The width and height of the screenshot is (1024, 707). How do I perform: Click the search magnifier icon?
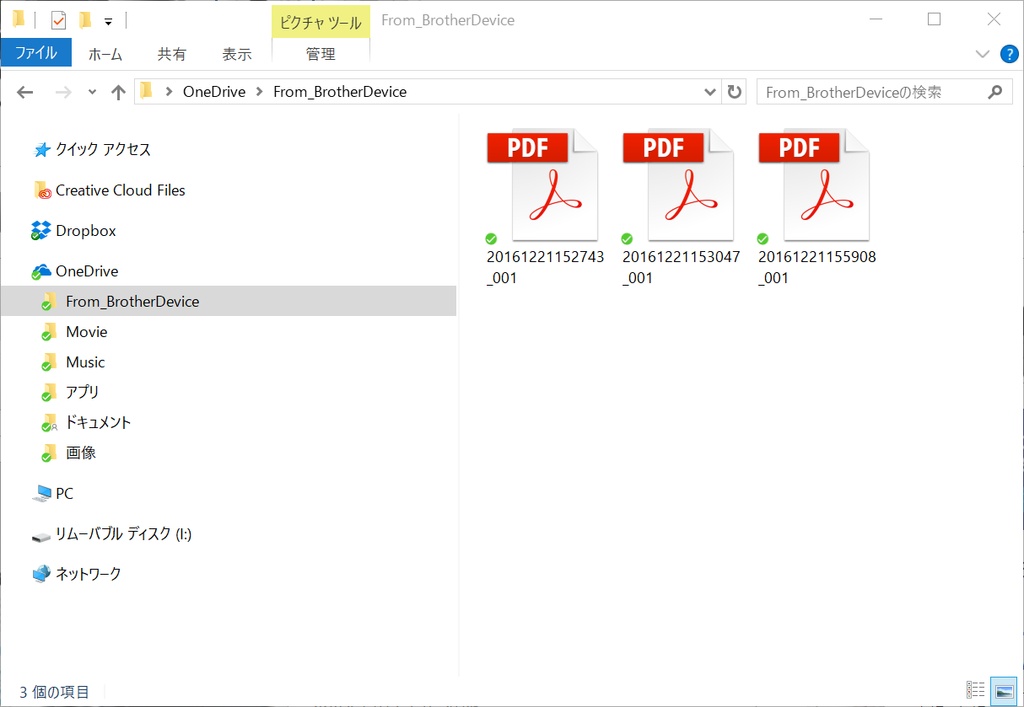(x=995, y=92)
